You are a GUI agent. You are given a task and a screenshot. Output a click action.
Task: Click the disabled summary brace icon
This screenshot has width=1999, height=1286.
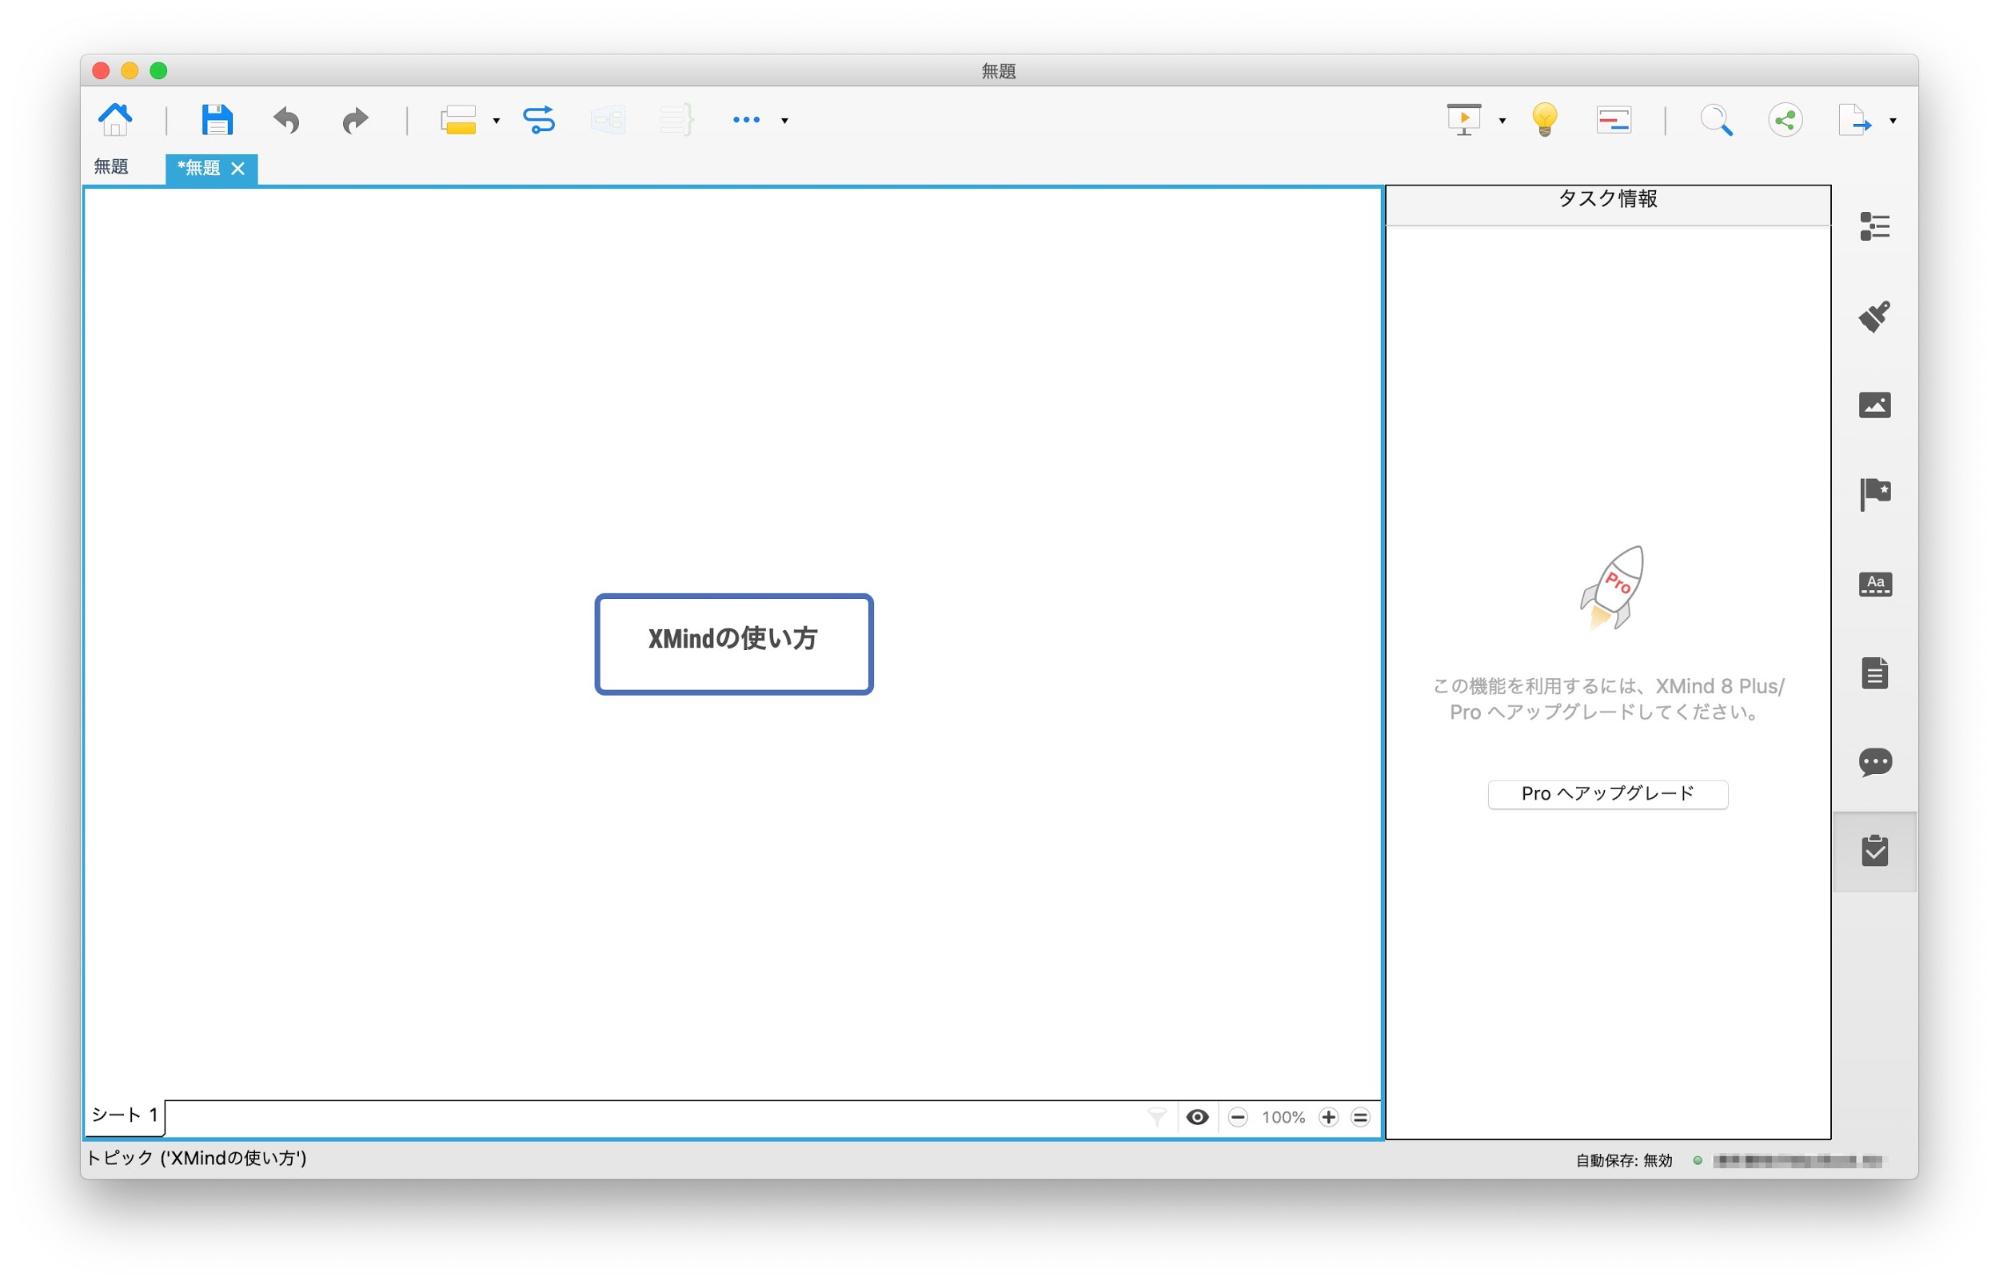click(677, 120)
